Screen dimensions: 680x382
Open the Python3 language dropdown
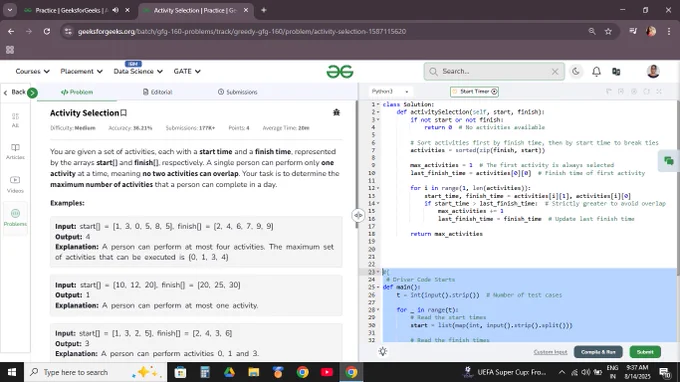(x=390, y=91)
